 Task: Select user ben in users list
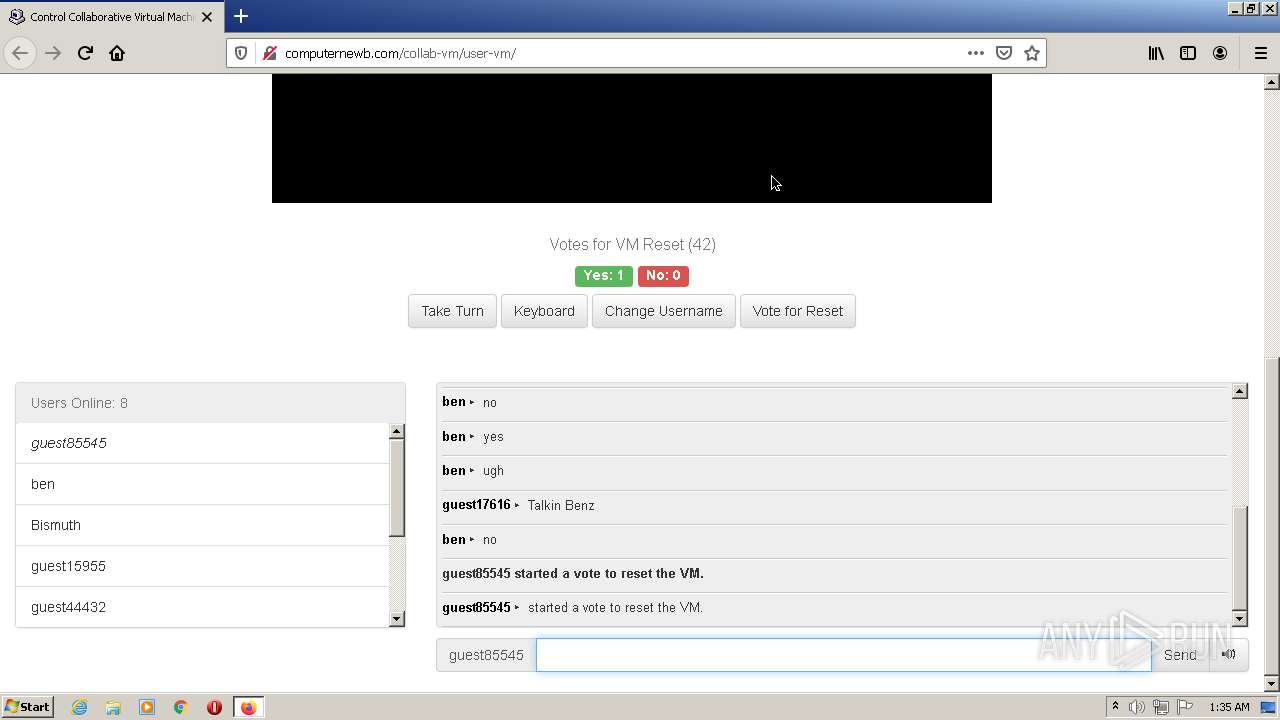click(202, 484)
